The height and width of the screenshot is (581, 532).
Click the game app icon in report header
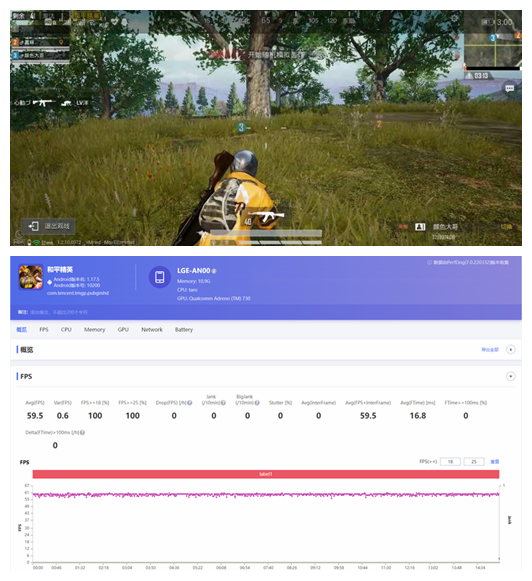[31, 277]
